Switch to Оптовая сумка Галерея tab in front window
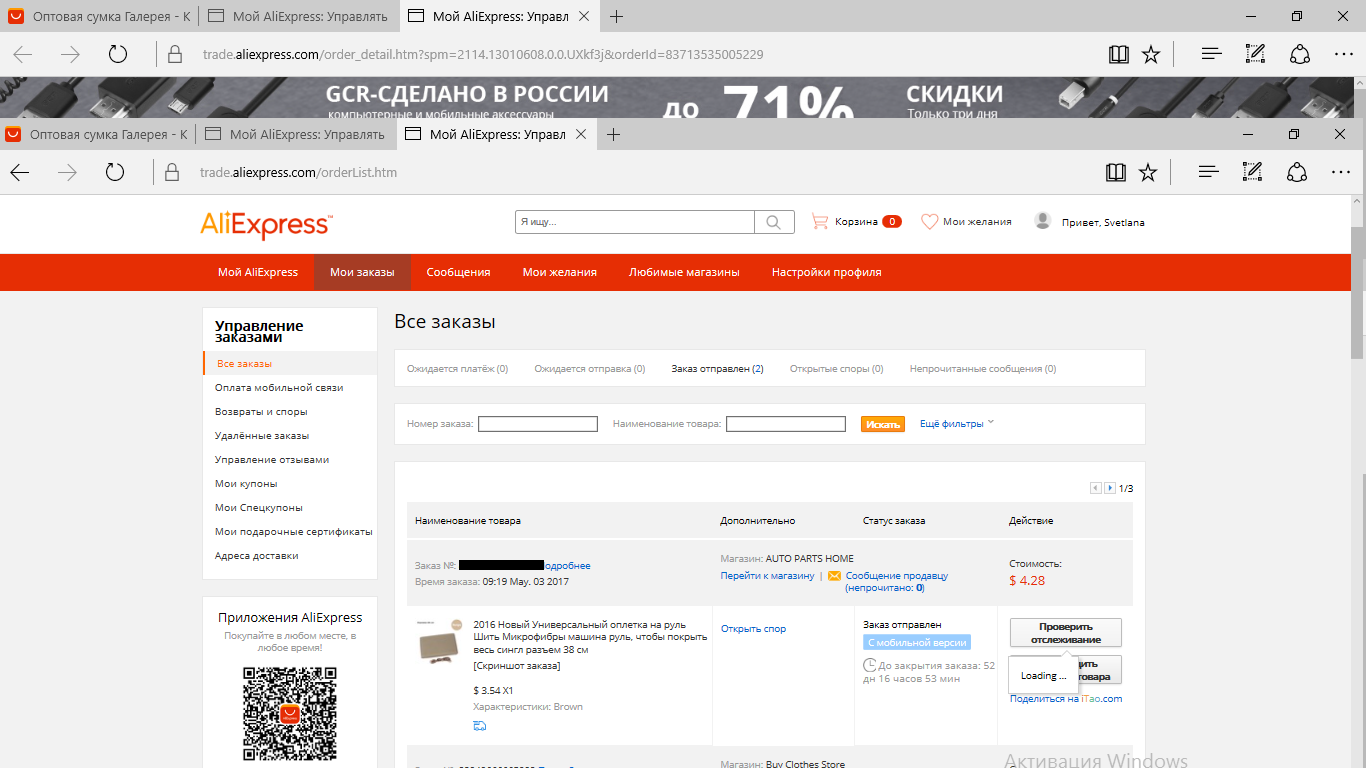The width and height of the screenshot is (1366, 768). pyautogui.click(x=98, y=134)
